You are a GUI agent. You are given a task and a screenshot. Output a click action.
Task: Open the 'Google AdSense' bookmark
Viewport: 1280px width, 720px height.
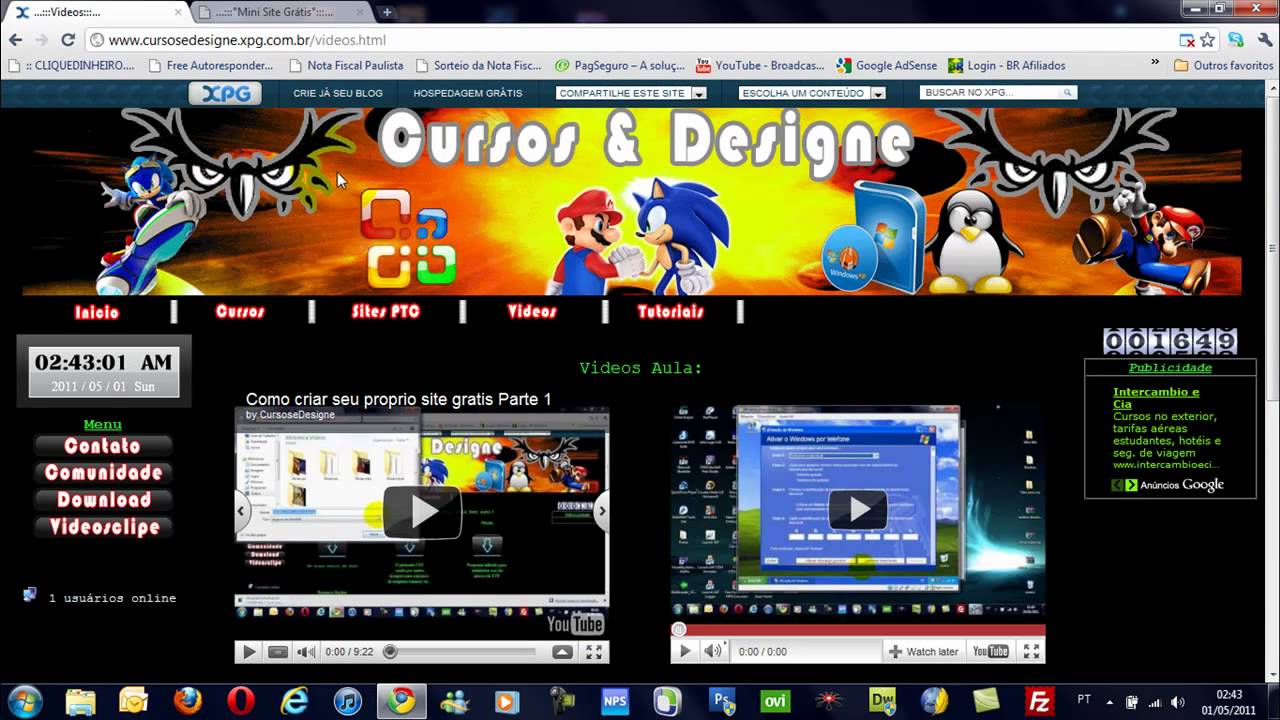[x=887, y=65]
